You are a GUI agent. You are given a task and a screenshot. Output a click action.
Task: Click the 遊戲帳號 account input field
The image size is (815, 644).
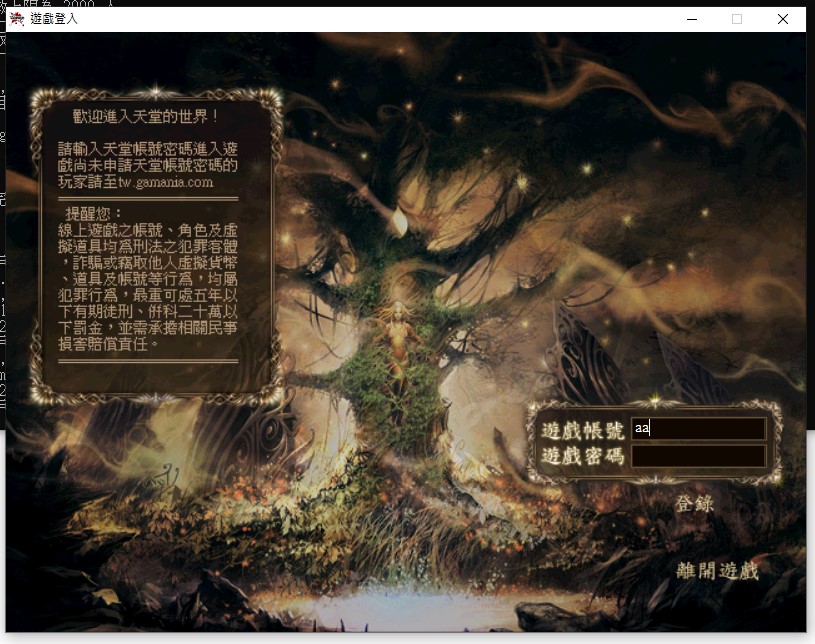698,429
